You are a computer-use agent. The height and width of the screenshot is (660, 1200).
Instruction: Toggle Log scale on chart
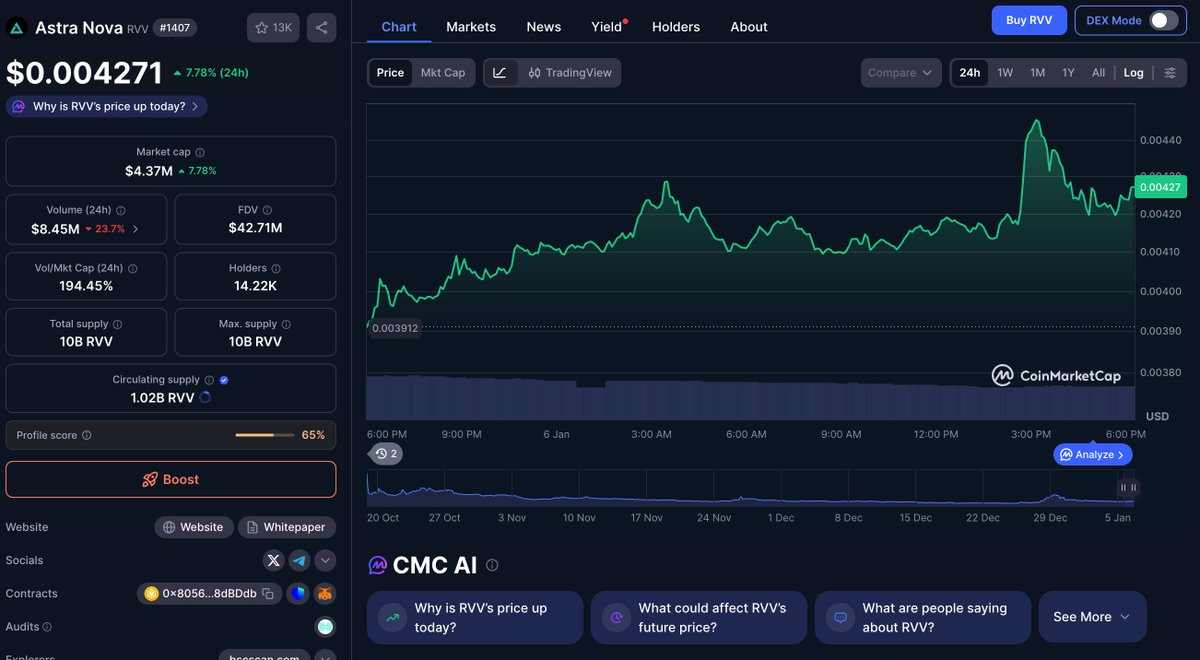(x=1133, y=73)
